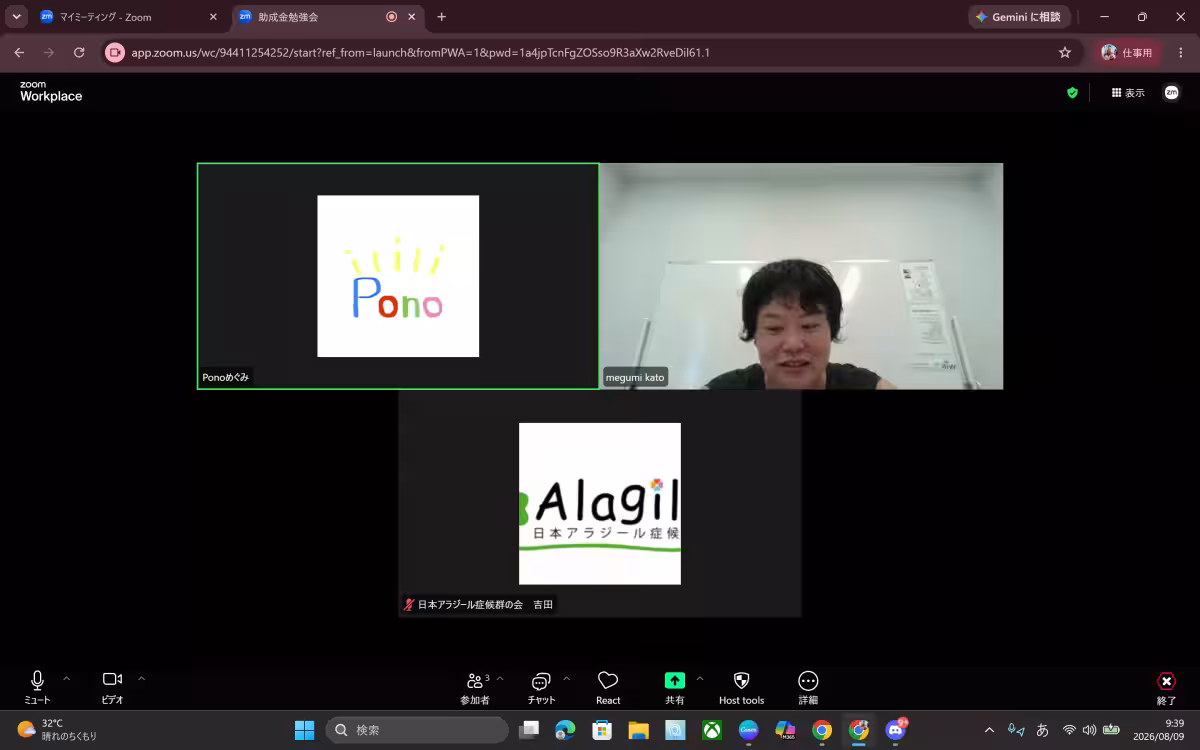Open File Explorer from the taskbar
Screen dimensions: 1200x750
coord(638,730)
